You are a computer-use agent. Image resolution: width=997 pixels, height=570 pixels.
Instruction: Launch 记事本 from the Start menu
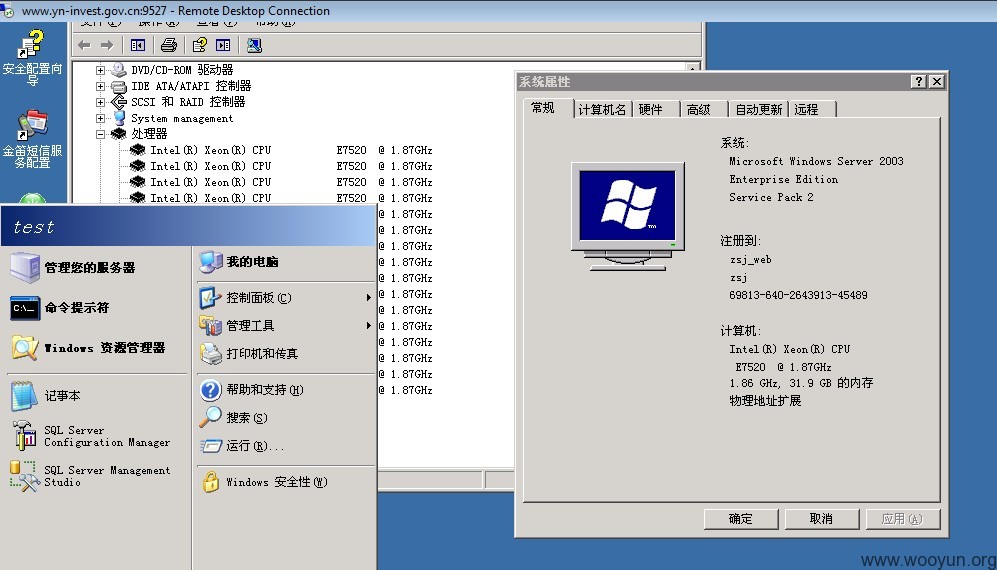pyautogui.click(x=46, y=396)
